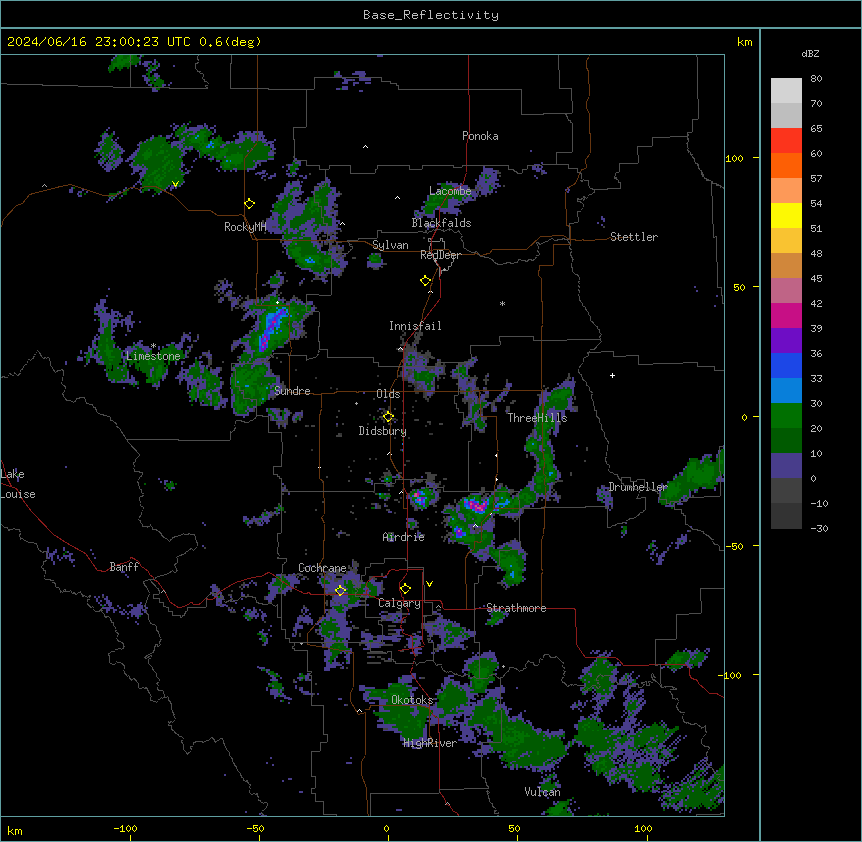Click the Olds town label
The height and width of the screenshot is (842, 862).
(x=388, y=394)
